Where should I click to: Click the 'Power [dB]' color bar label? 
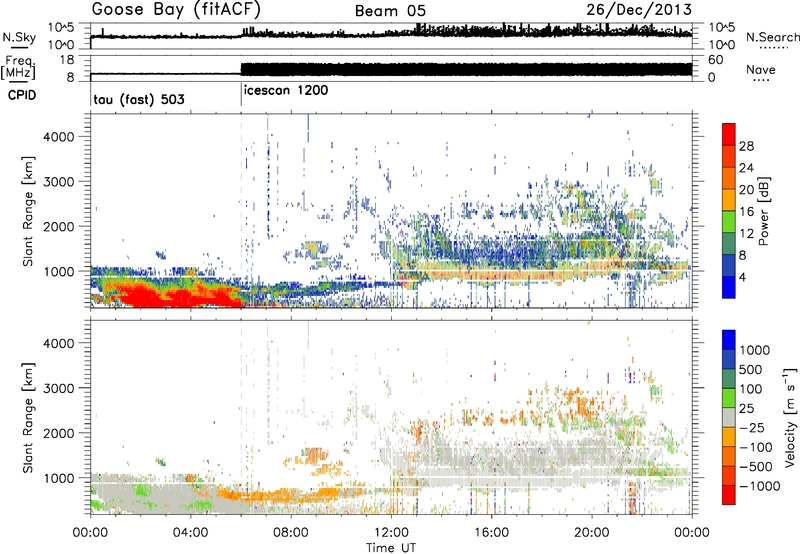pos(764,211)
